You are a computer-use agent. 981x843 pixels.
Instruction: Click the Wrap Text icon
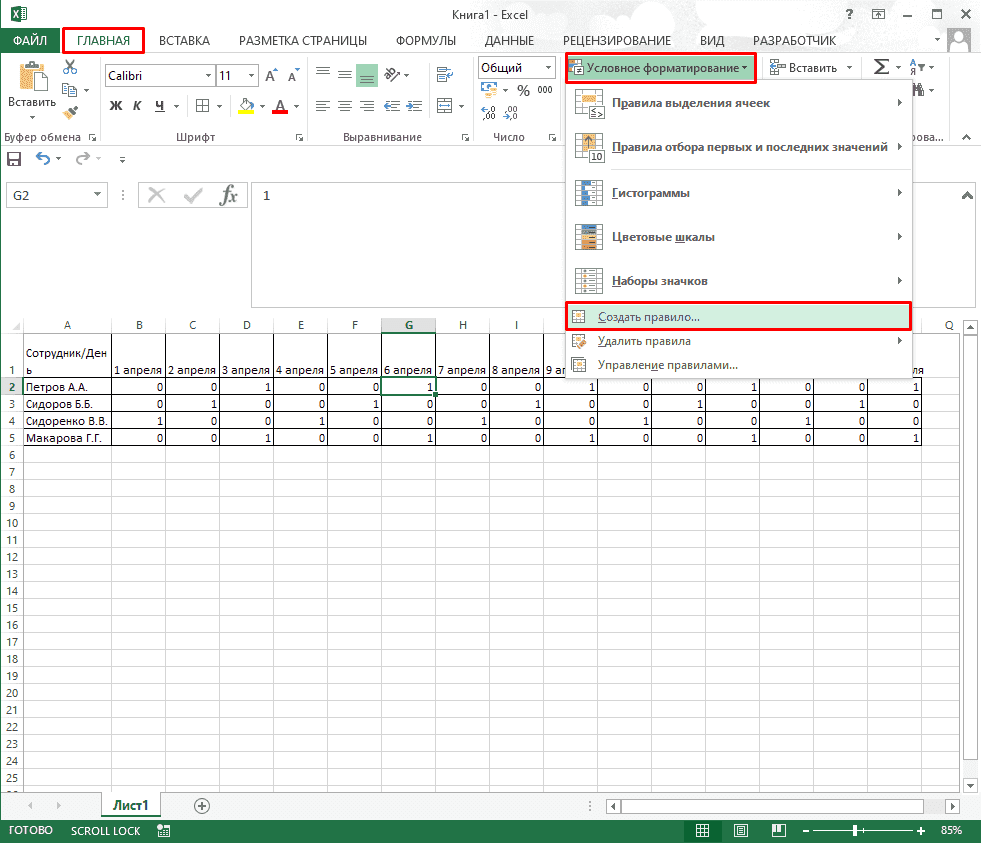coord(445,75)
